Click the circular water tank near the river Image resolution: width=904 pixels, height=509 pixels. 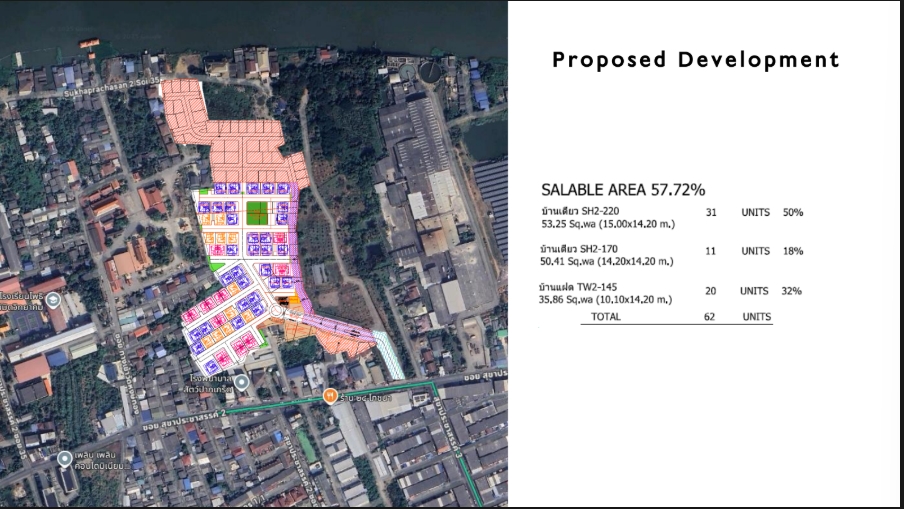[x=430, y=71]
